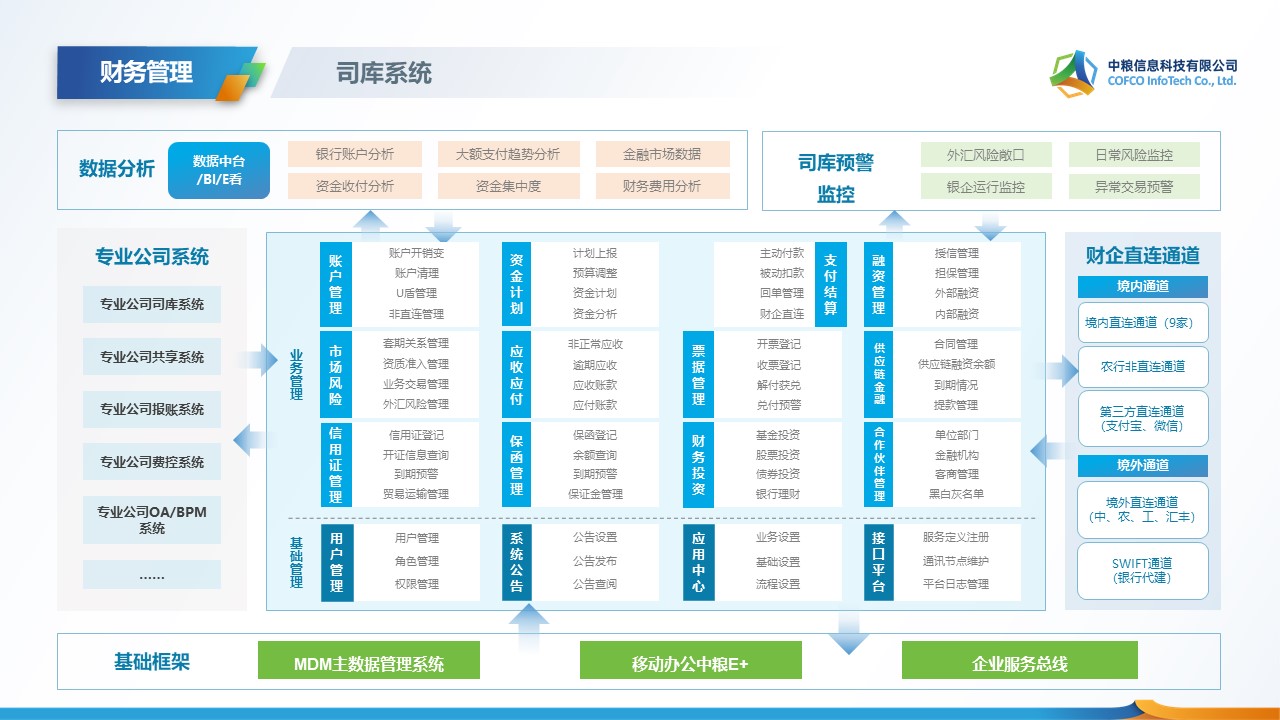Click the 银行账户分析 orange box

(x=354, y=154)
